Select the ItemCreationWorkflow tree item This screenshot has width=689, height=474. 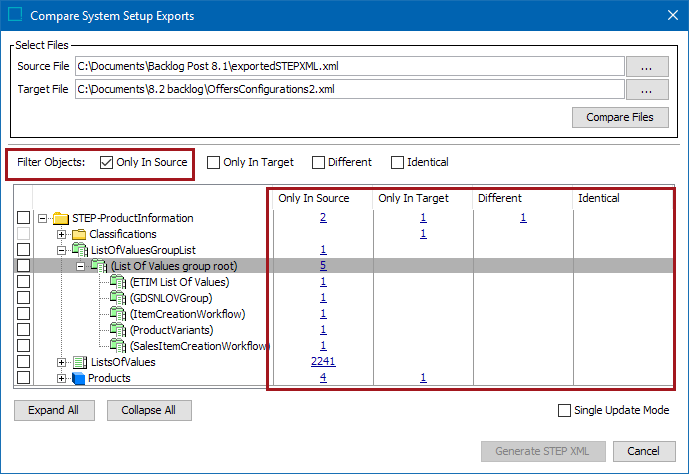[x=186, y=314]
